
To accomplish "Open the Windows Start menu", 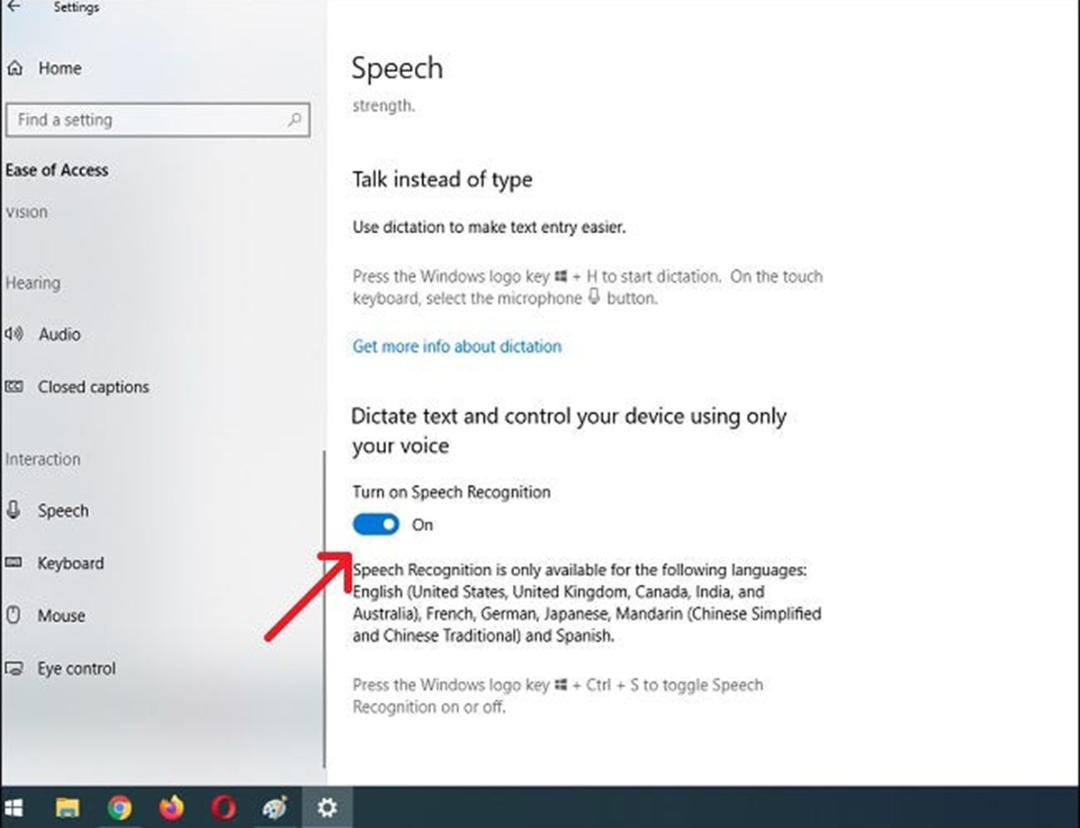I will pos(14,807).
